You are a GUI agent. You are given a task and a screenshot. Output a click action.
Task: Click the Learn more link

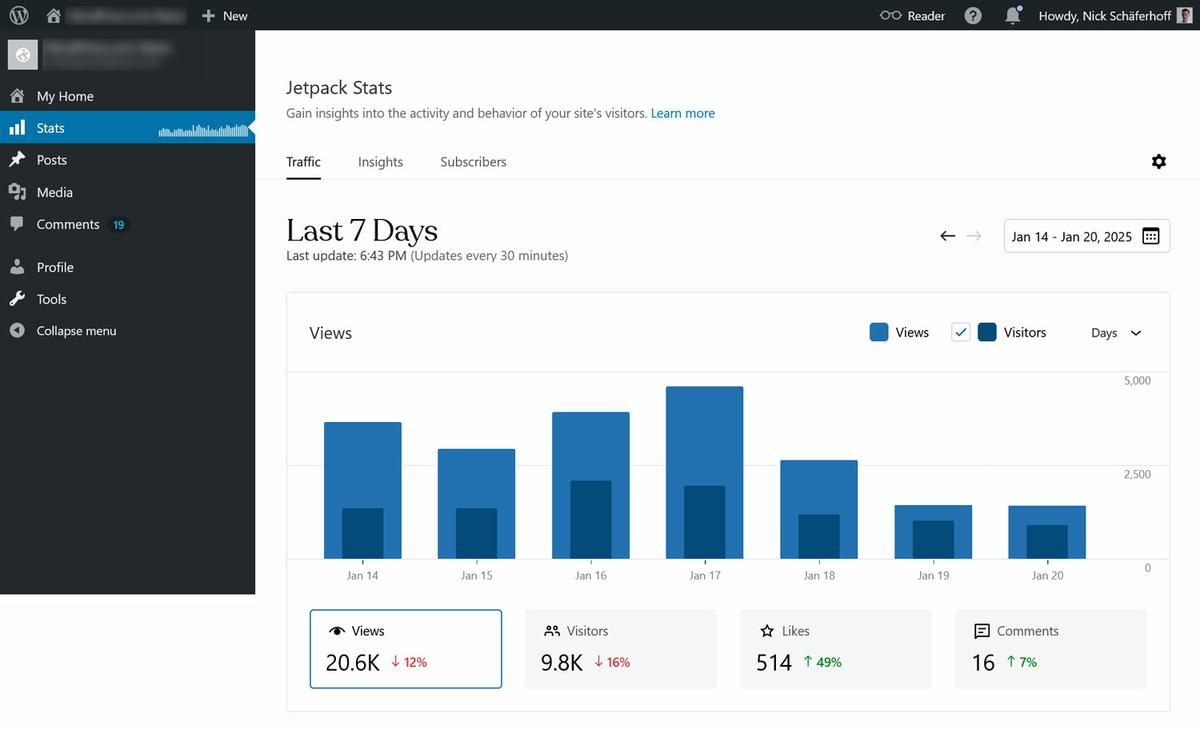point(683,113)
